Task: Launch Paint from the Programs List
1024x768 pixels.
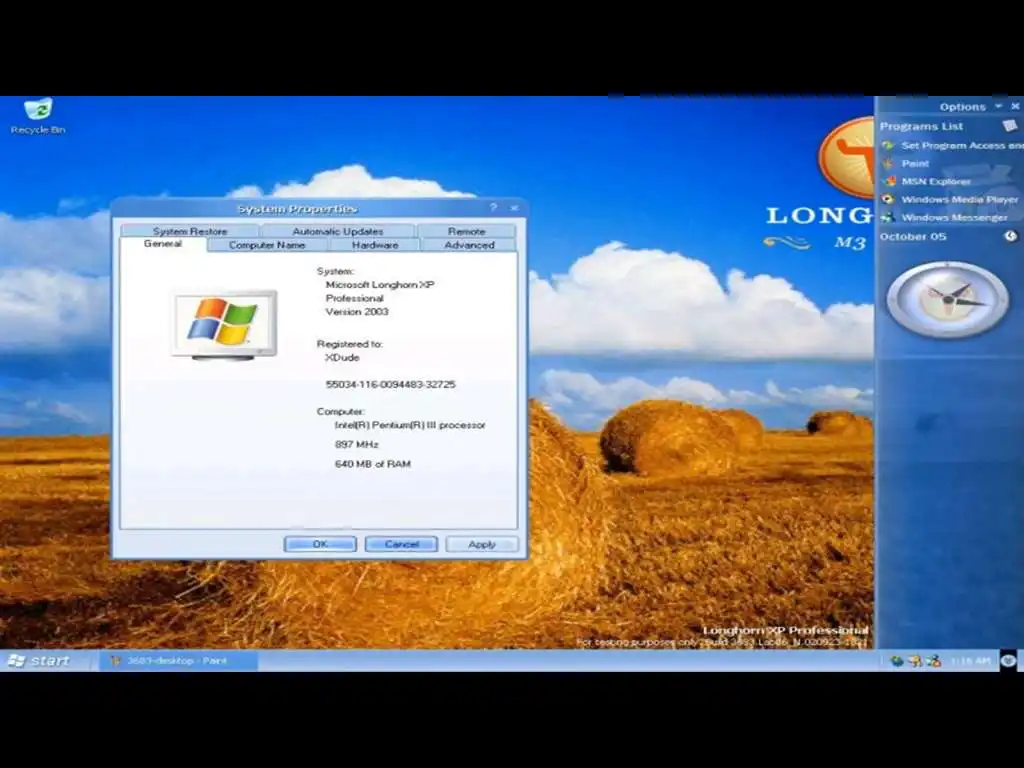Action: (915, 164)
